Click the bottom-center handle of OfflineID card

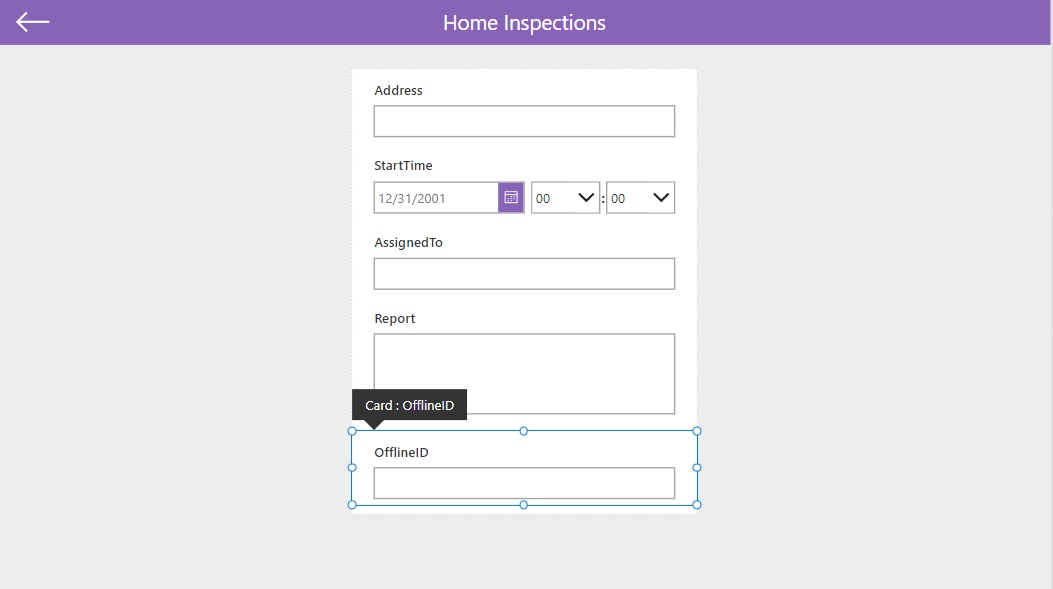(524, 505)
